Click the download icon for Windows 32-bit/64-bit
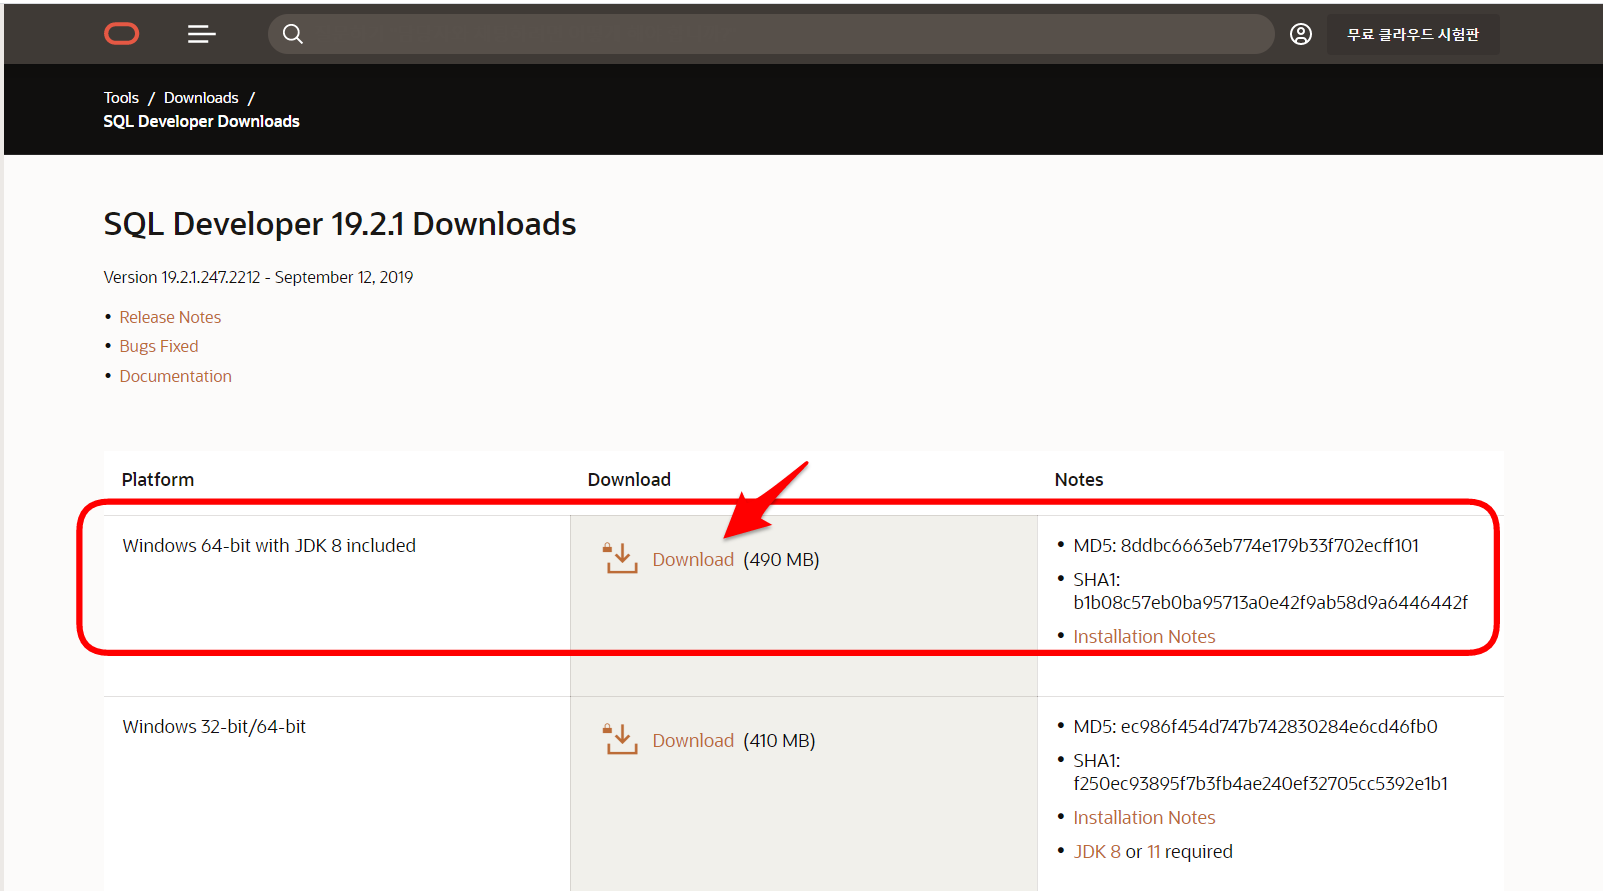Screen dimensions: 1603x891 click(620, 739)
